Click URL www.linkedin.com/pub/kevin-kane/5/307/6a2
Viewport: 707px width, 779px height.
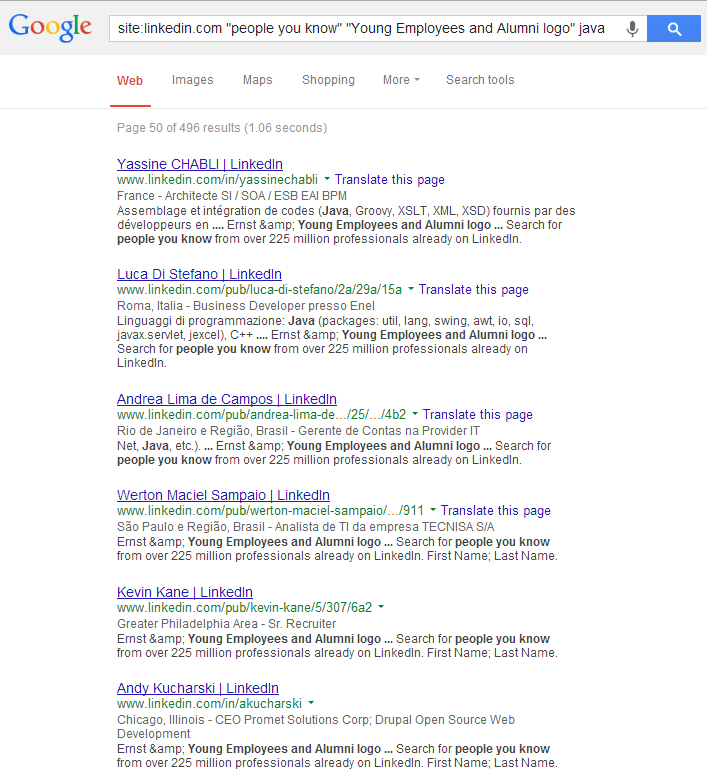point(244,608)
